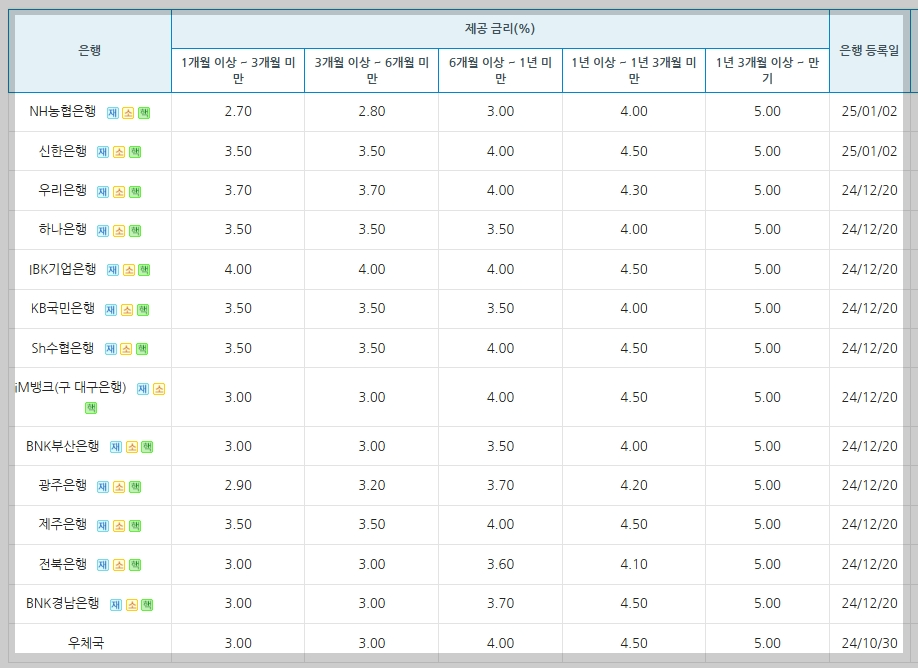Image resolution: width=918 pixels, height=668 pixels.
Task: Select the 4.20 rate for 광주은행
Action: coord(634,485)
